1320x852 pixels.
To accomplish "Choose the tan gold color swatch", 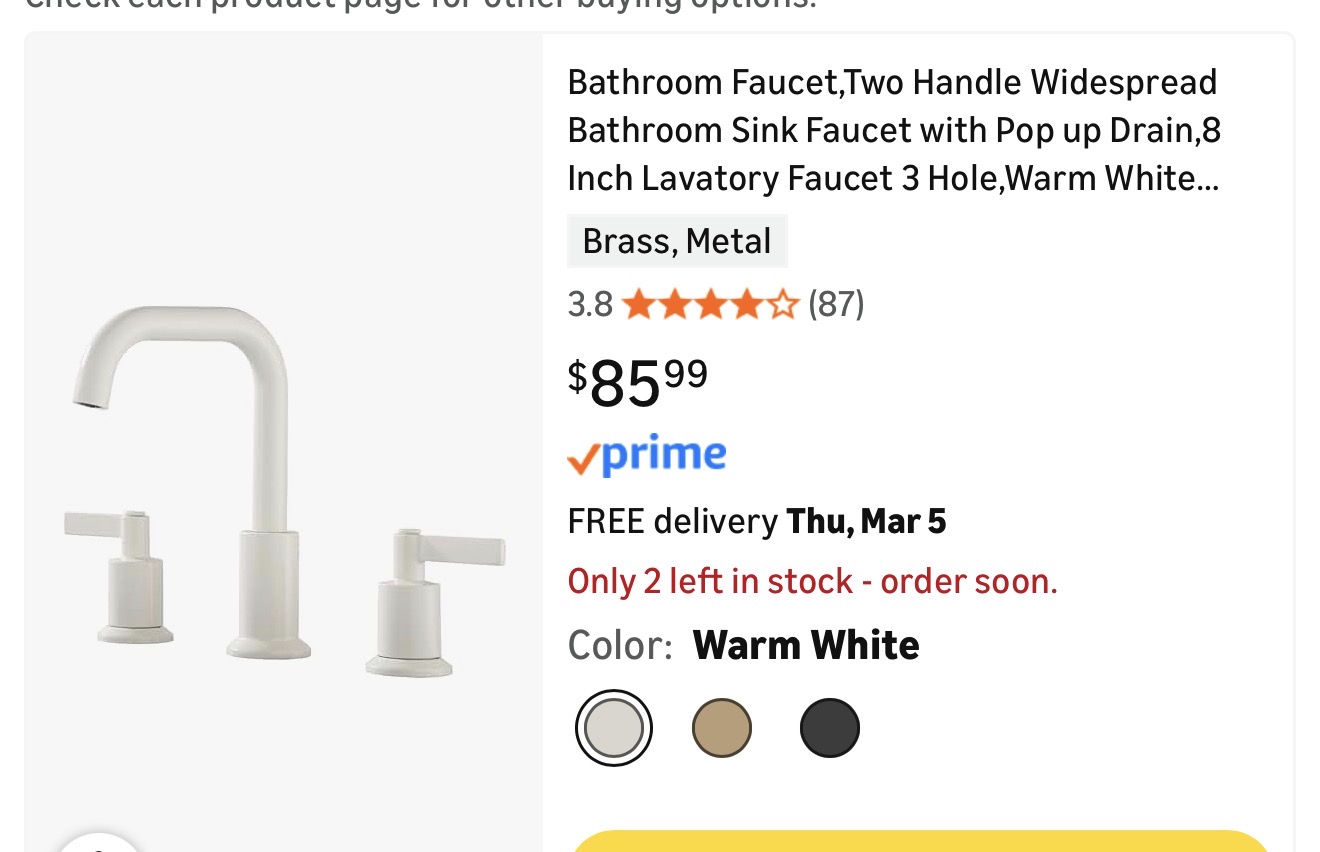I will (x=721, y=727).
